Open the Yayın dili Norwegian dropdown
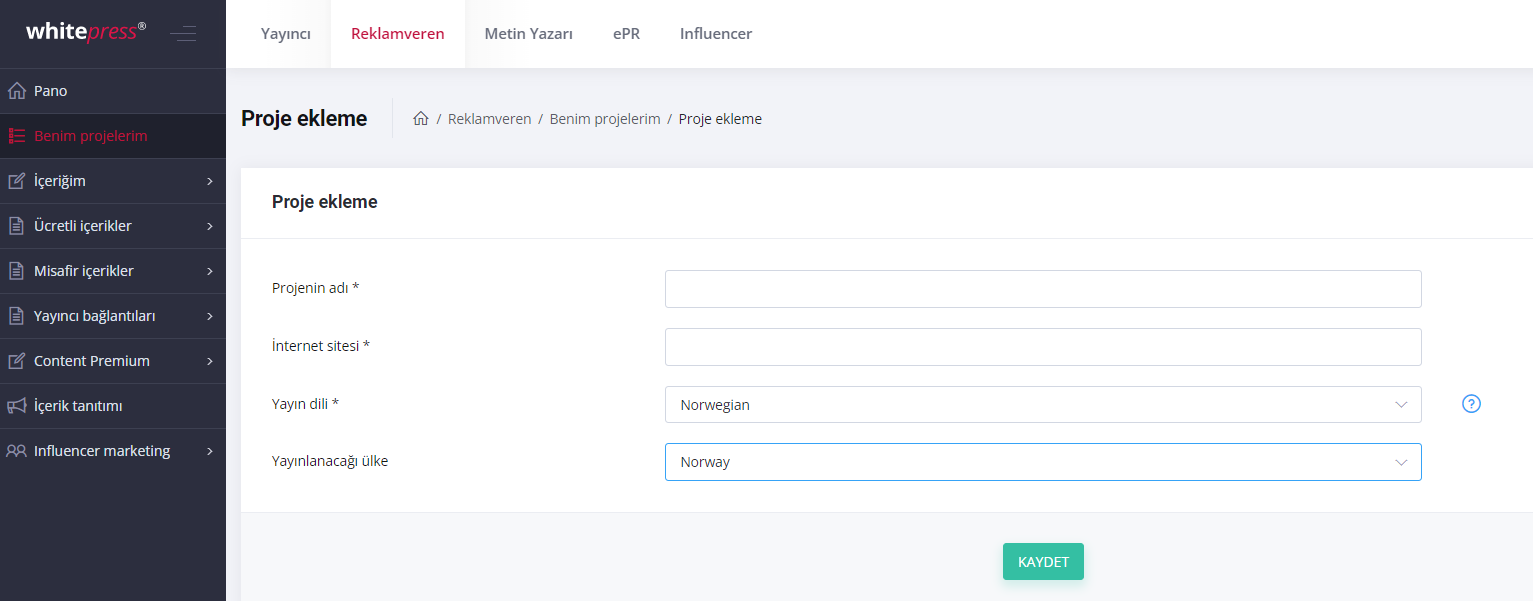This screenshot has width=1533, height=601. coord(1043,405)
